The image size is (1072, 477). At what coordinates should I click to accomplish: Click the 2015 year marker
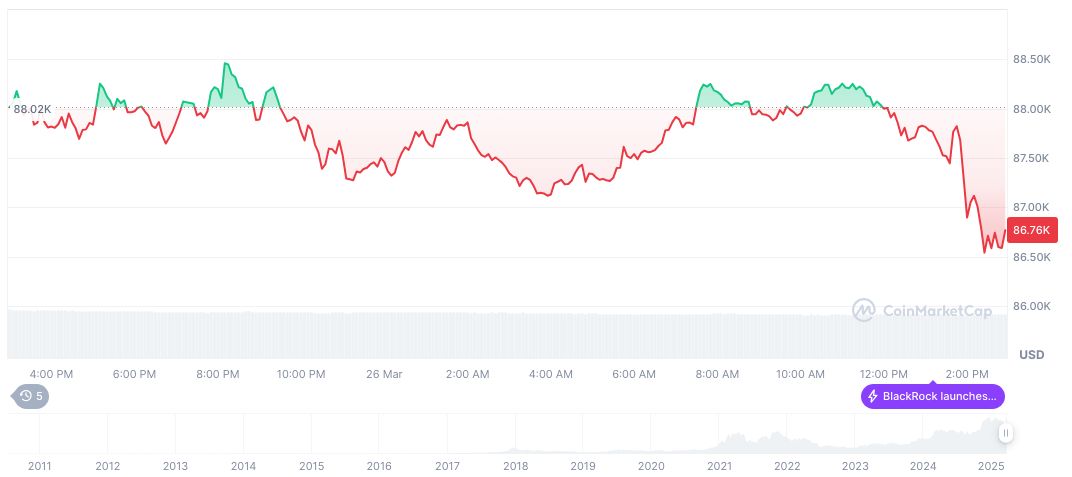coord(312,466)
